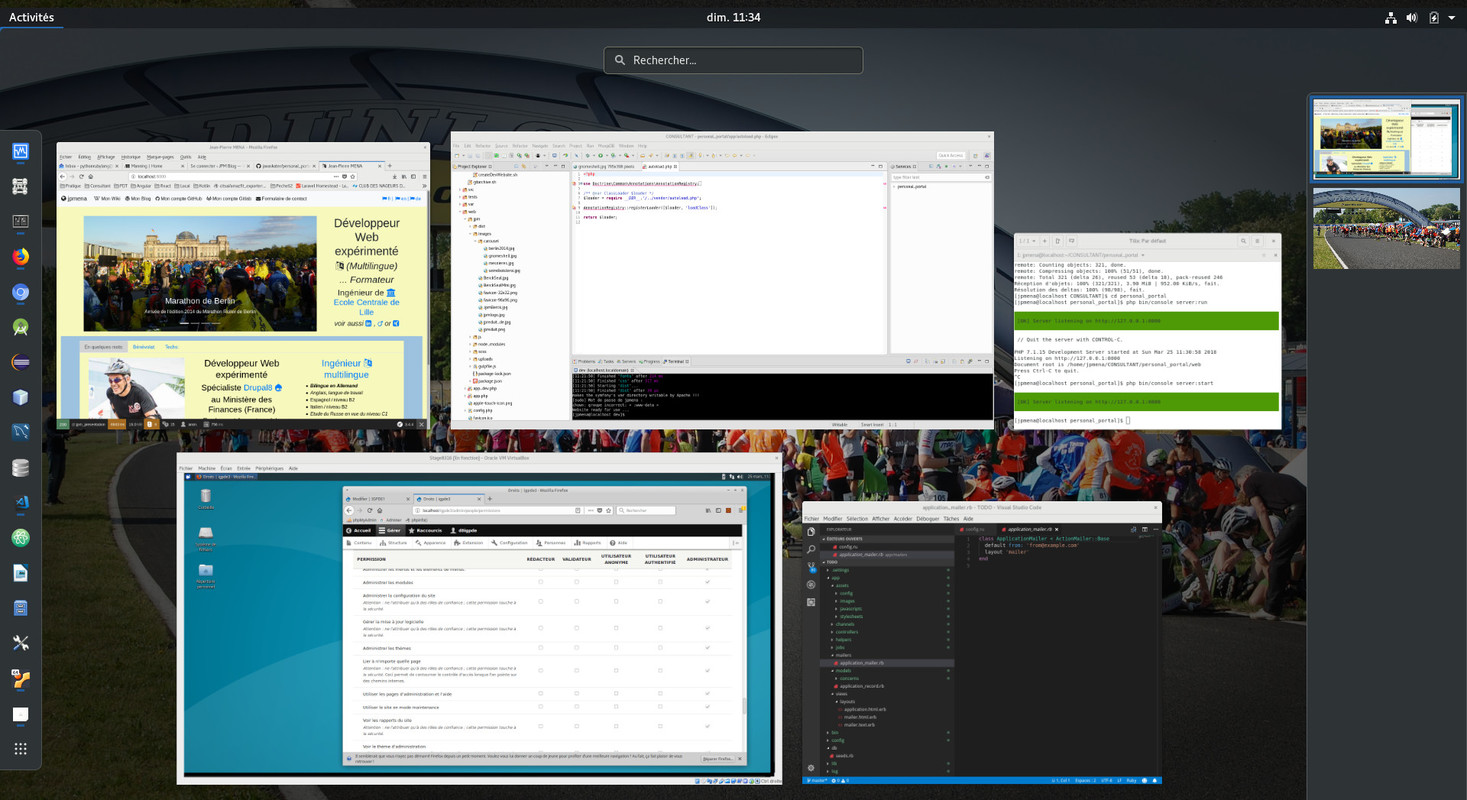Collapse mailers folder in VS Code explorer
Image resolution: width=1467 pixels, height=800 pixels.
(832, 655)
